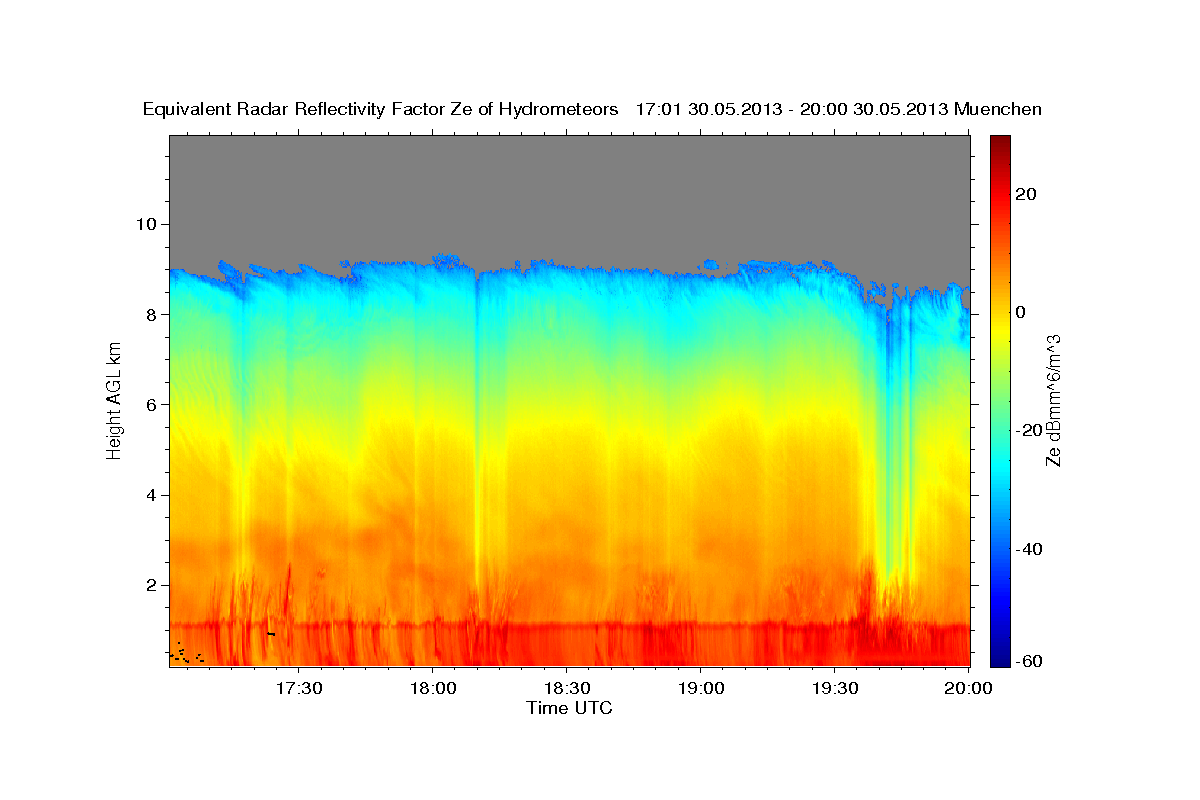Click the colorbar value label -20
This screenshot has height=800, width=1200.
pos(1031,430)
